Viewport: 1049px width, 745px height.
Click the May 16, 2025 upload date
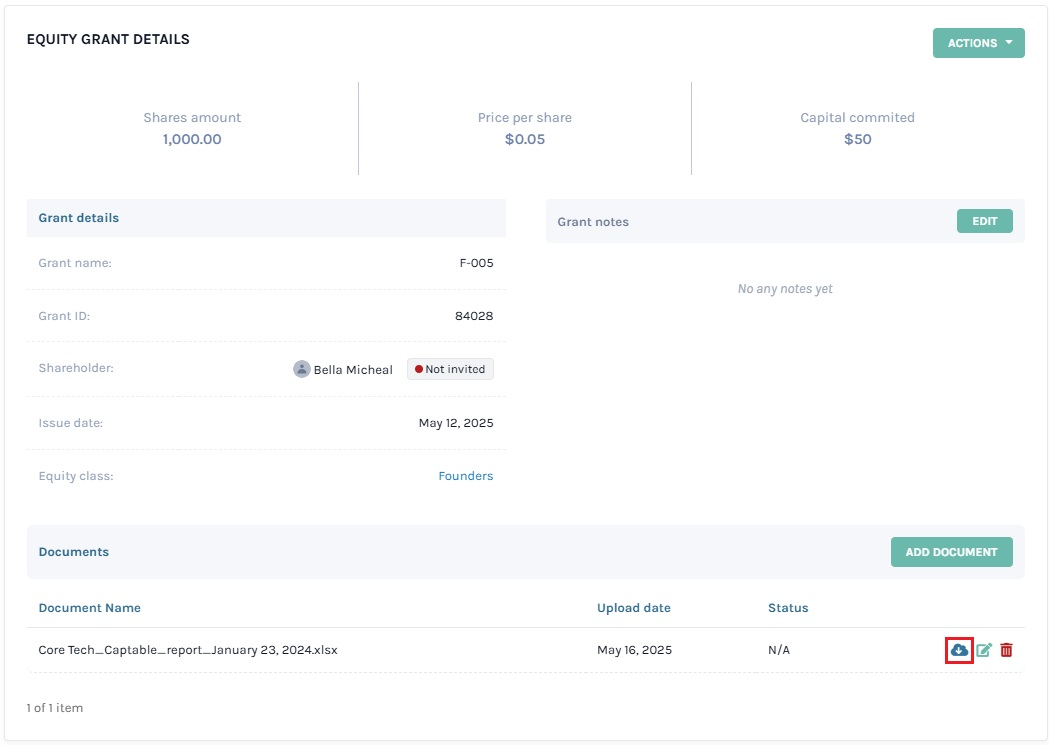[634, 650]
